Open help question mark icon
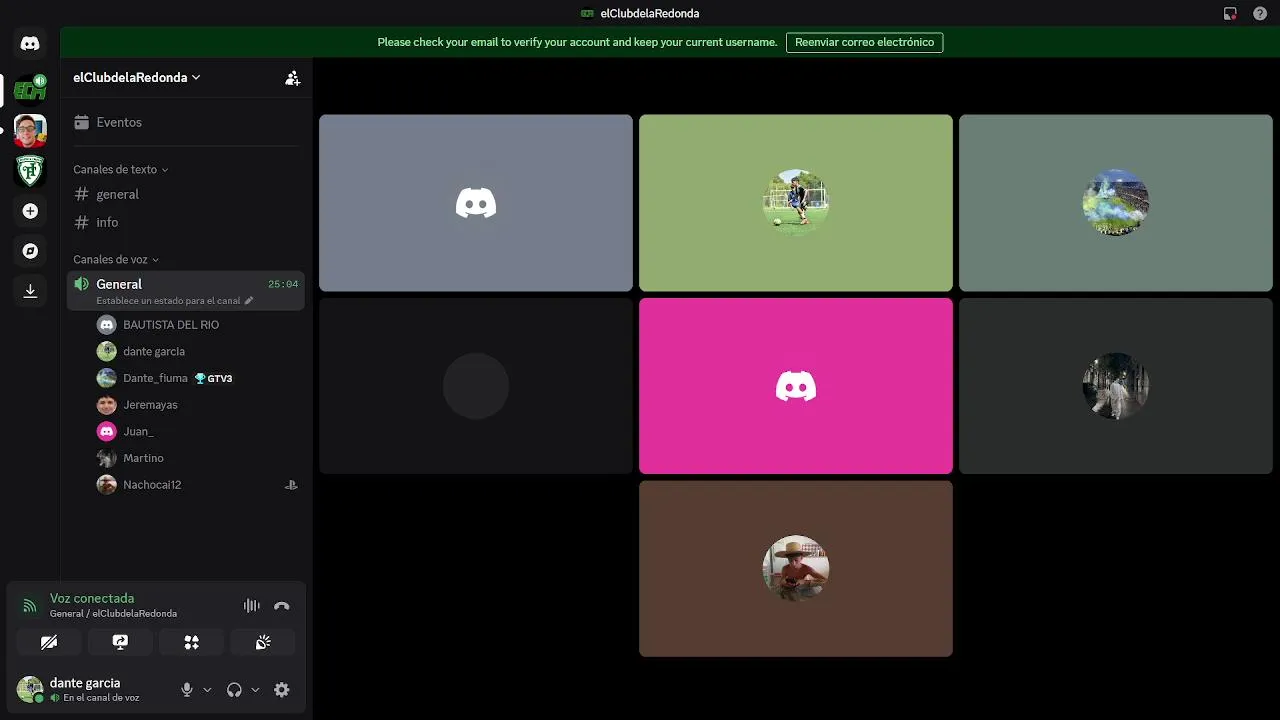The width and height of the screenshot is (1280, 720). point(1260,14)
